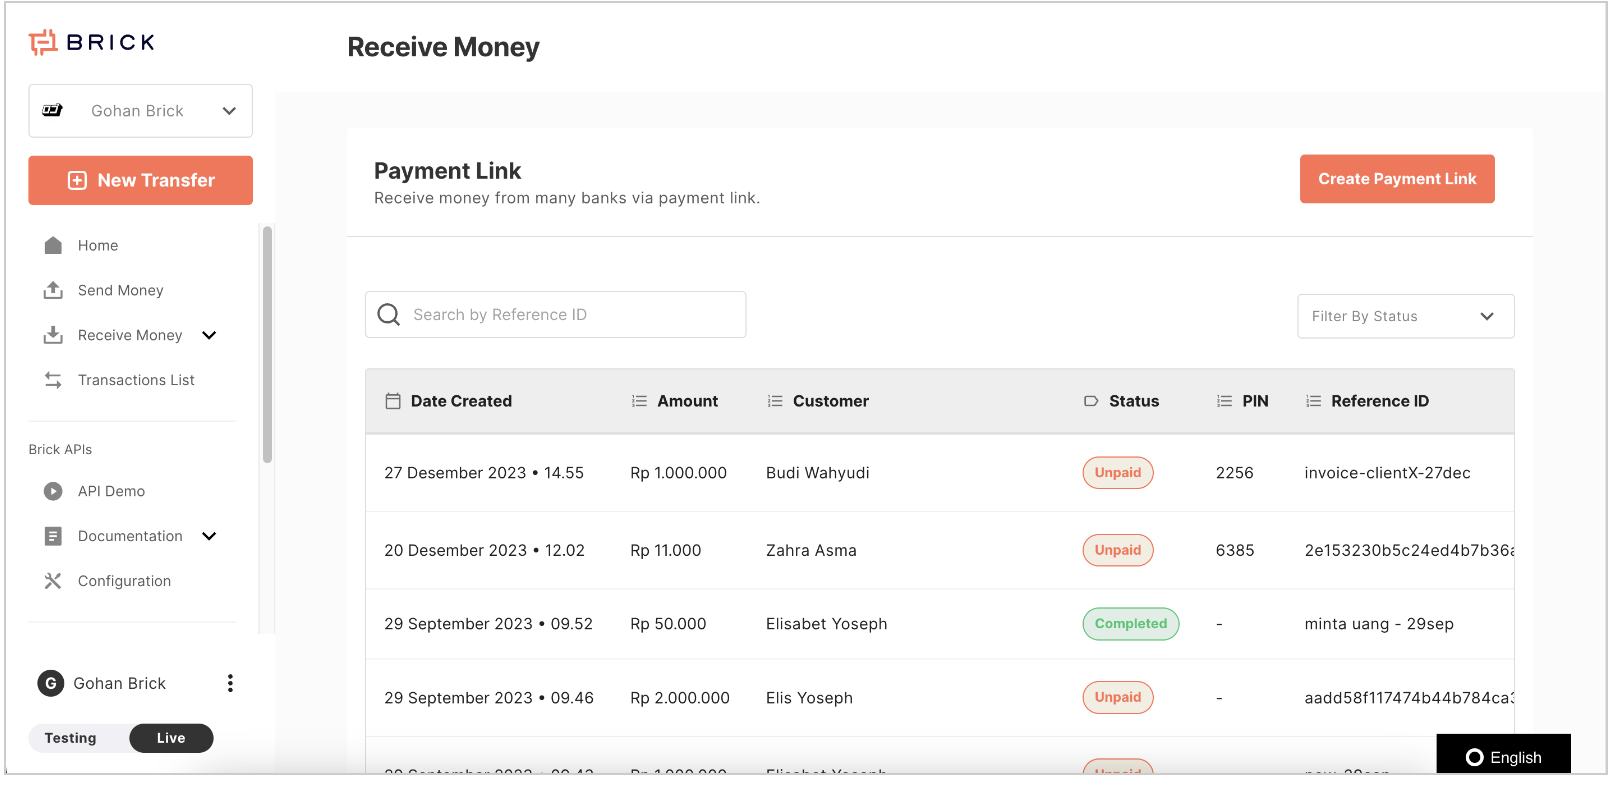Switch environment to Live mode

[171, 738]
